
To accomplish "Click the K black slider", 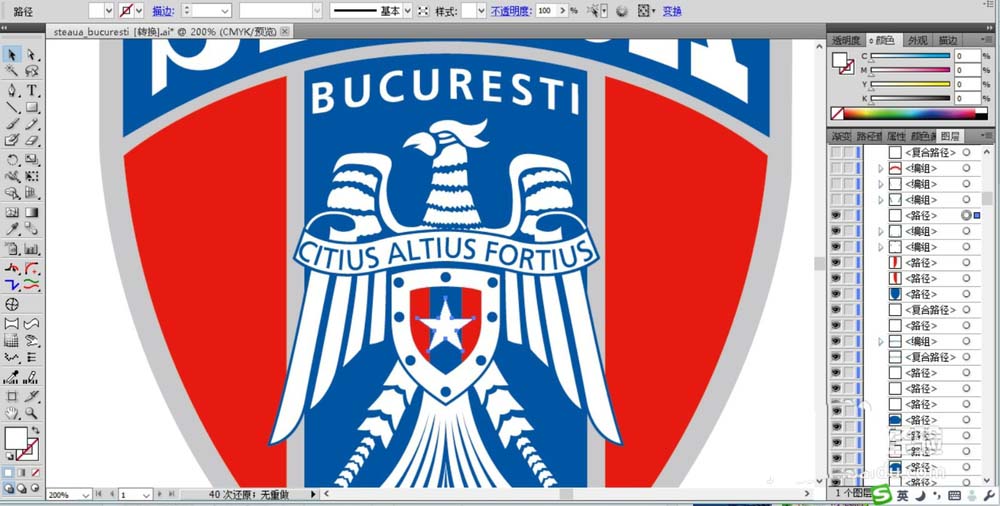I will tap(910, 99).
